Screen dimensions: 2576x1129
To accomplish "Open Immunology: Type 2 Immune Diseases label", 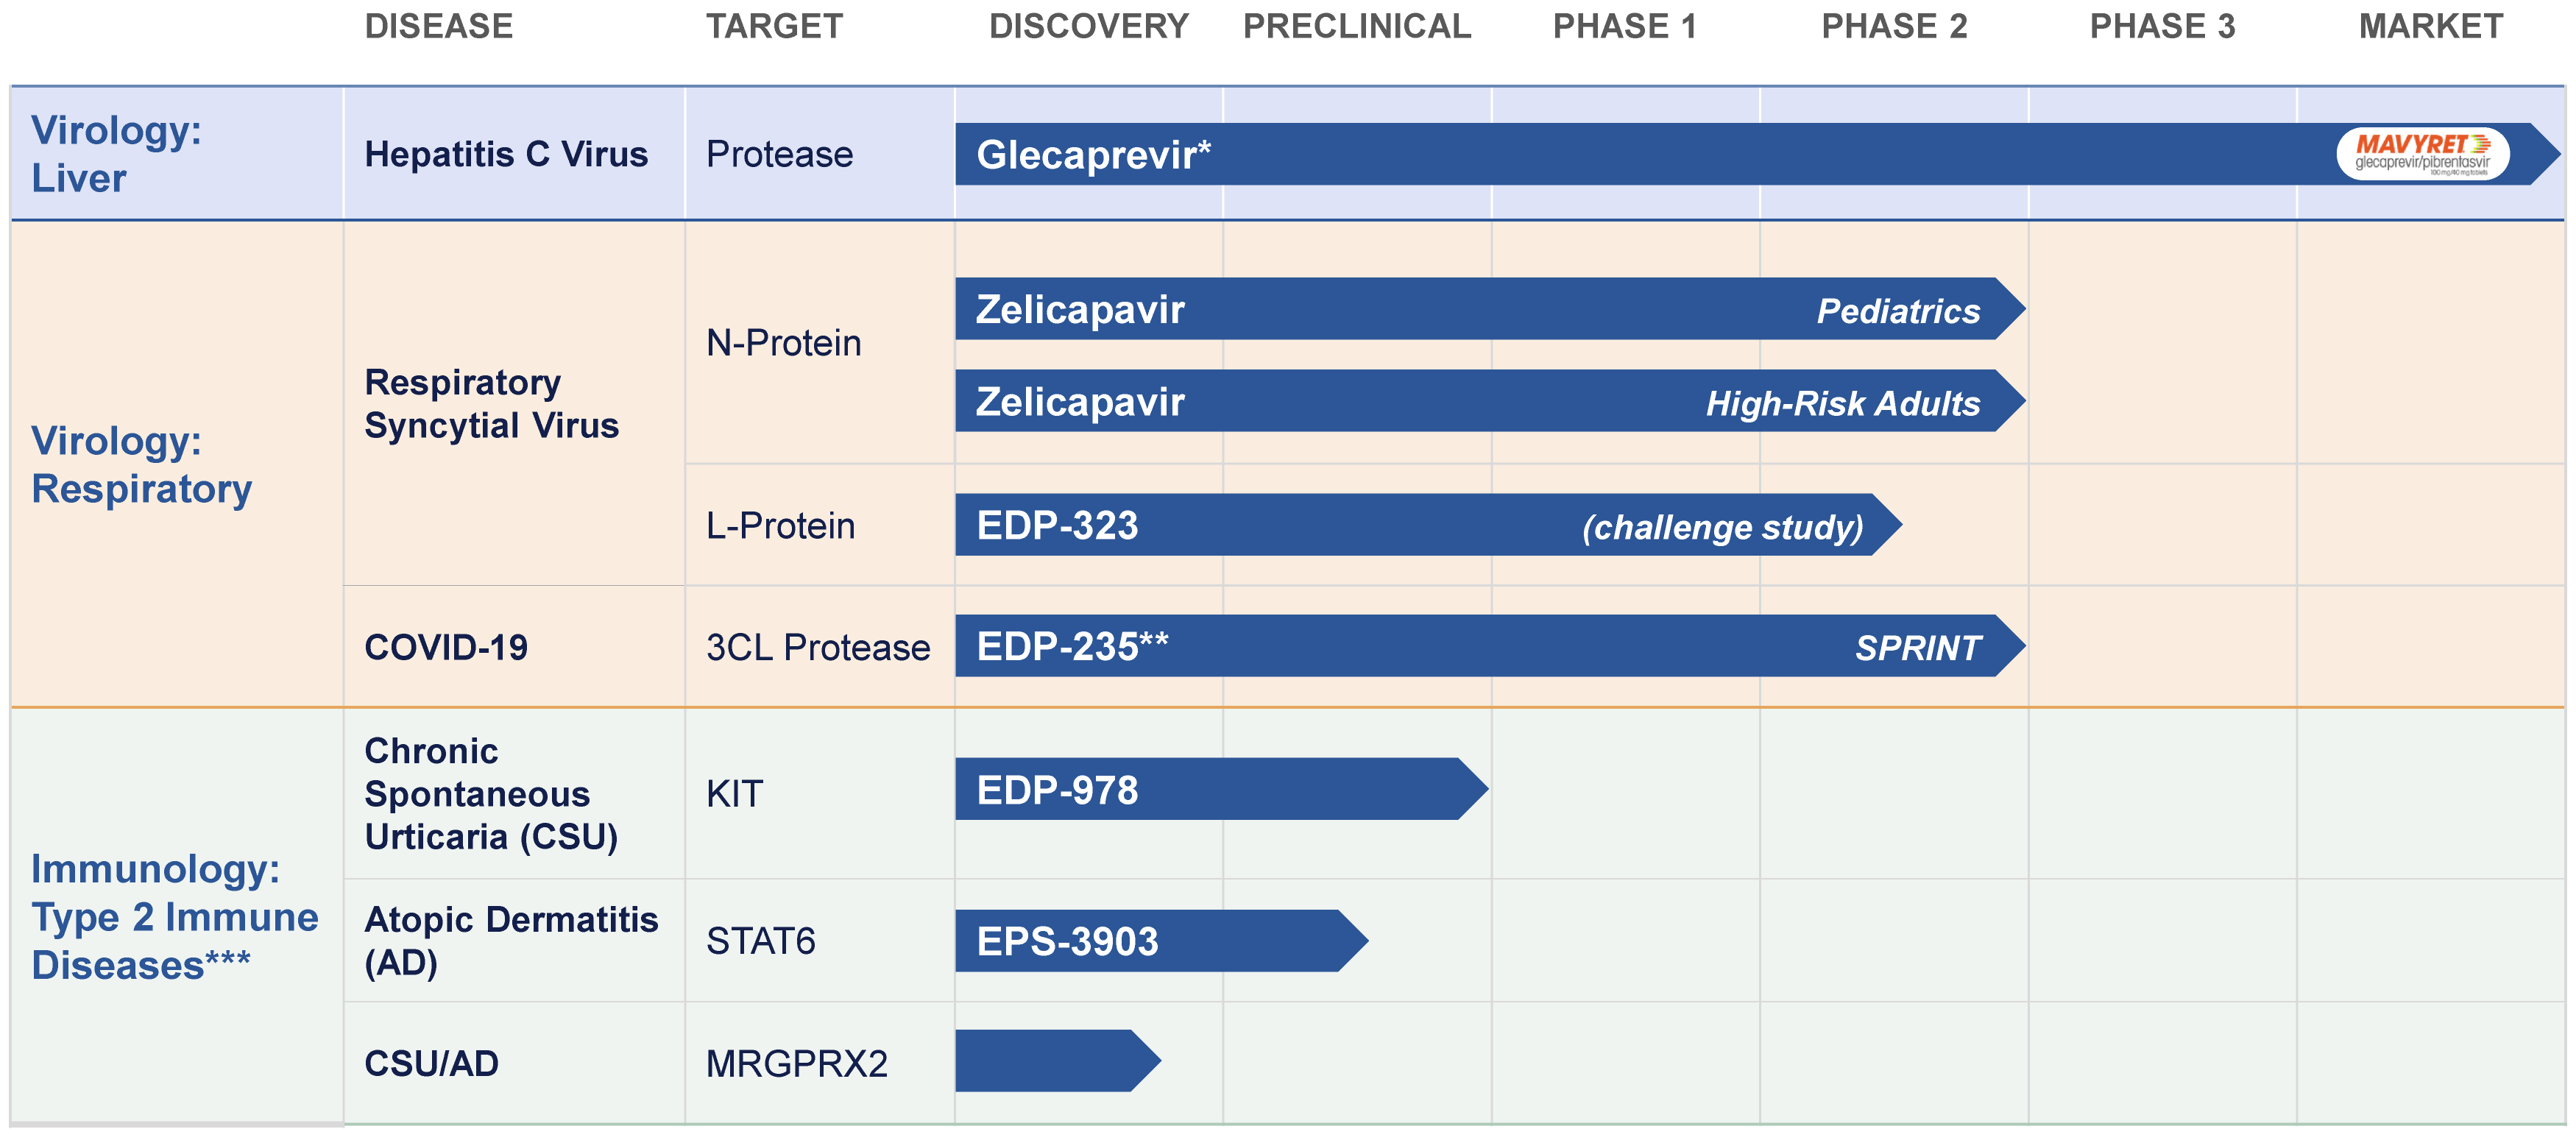I will [x=174, y=917].
